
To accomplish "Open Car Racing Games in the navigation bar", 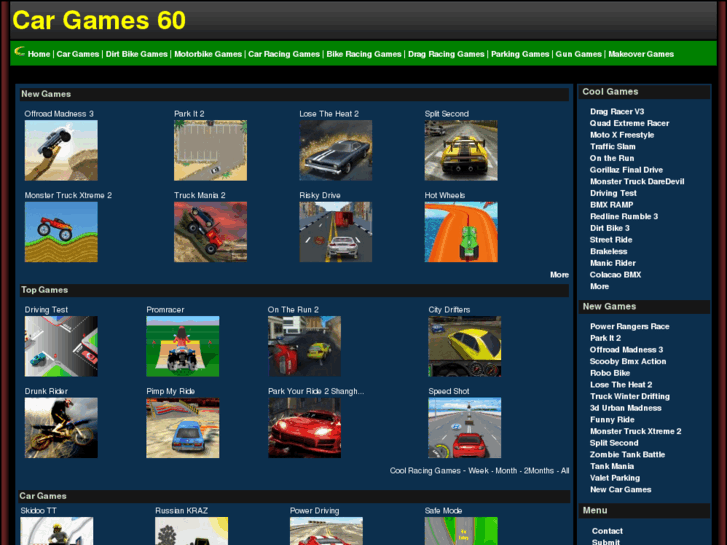I will 284,54.
